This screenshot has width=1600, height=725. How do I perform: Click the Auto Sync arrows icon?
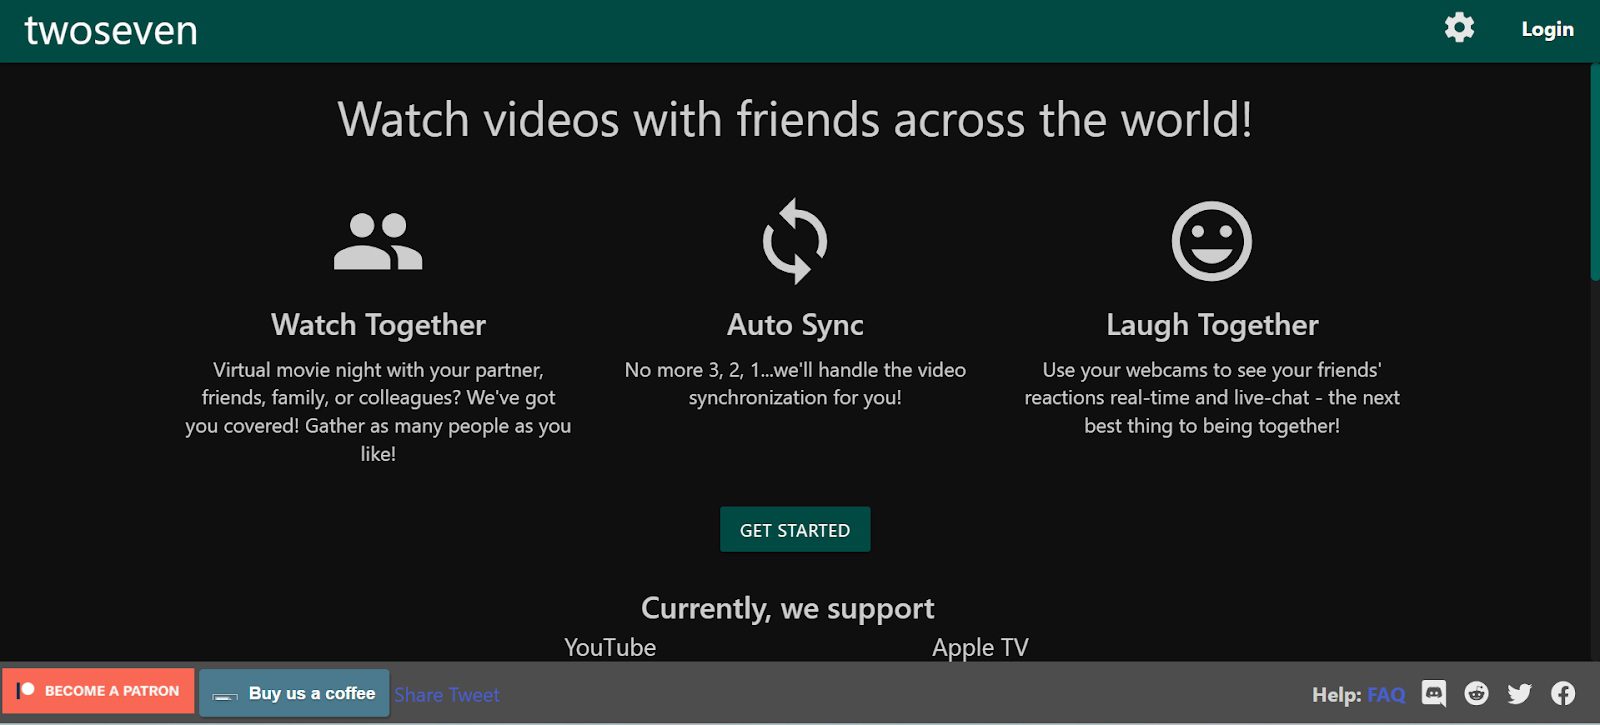pyautogui.click(x=795, y=241)
